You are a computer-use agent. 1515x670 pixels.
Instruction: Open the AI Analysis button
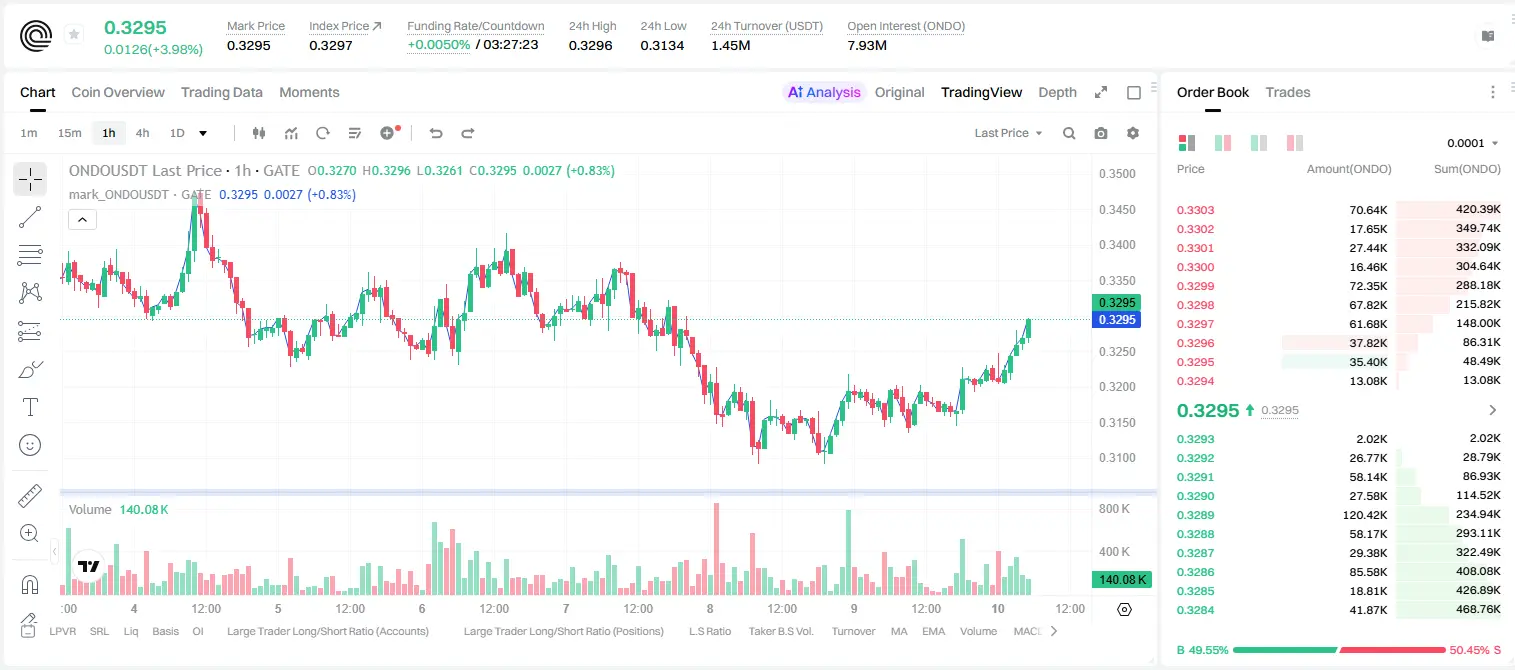(823, 92)
